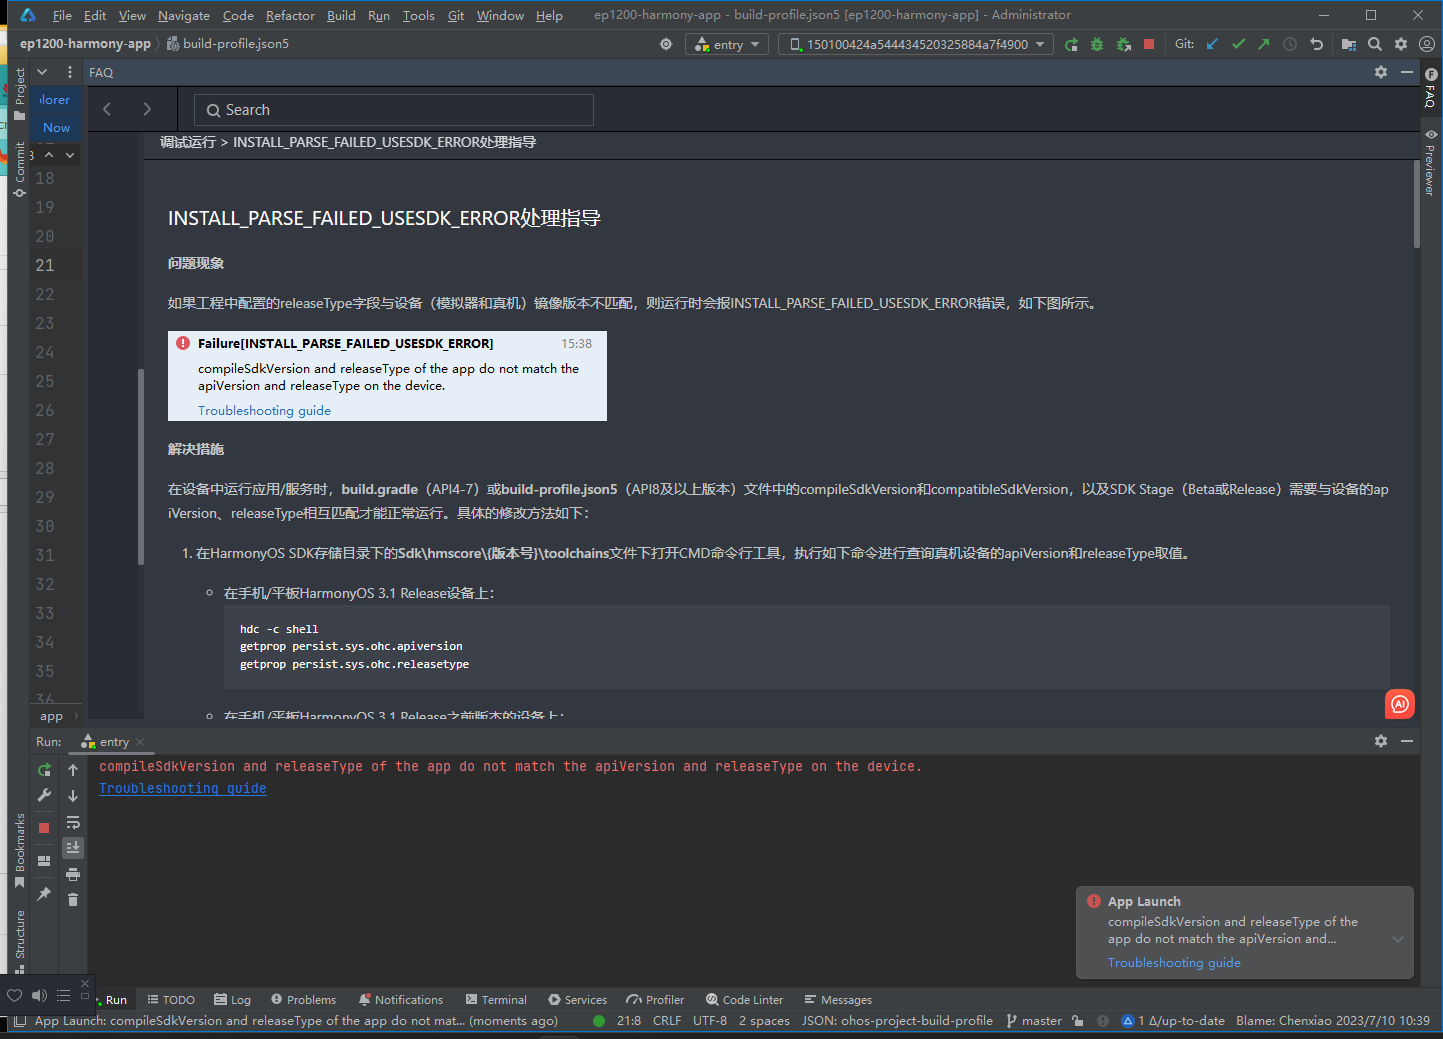
Task: Pin the Run tab with pin icon
Action: [44, 894]
